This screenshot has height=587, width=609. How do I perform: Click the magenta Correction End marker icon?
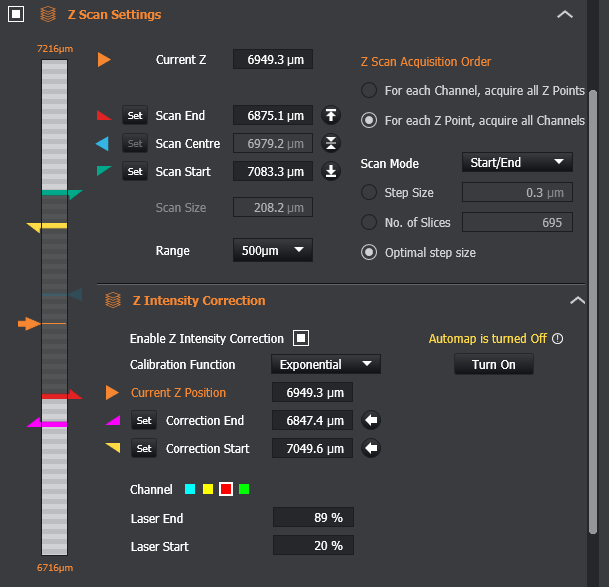click(x=113, y=420)
